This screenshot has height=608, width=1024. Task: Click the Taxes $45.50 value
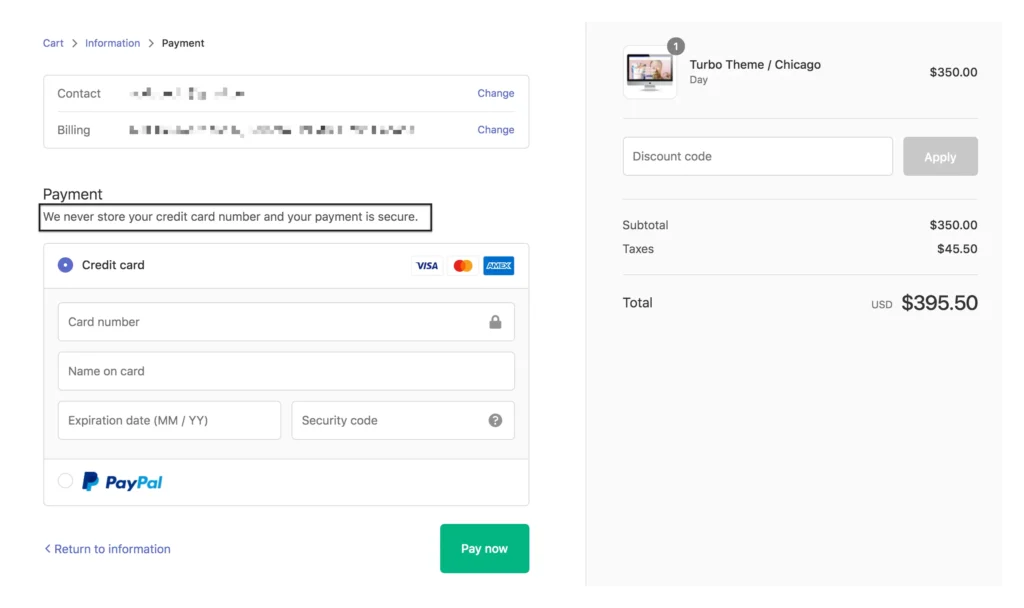pos(957,249)
